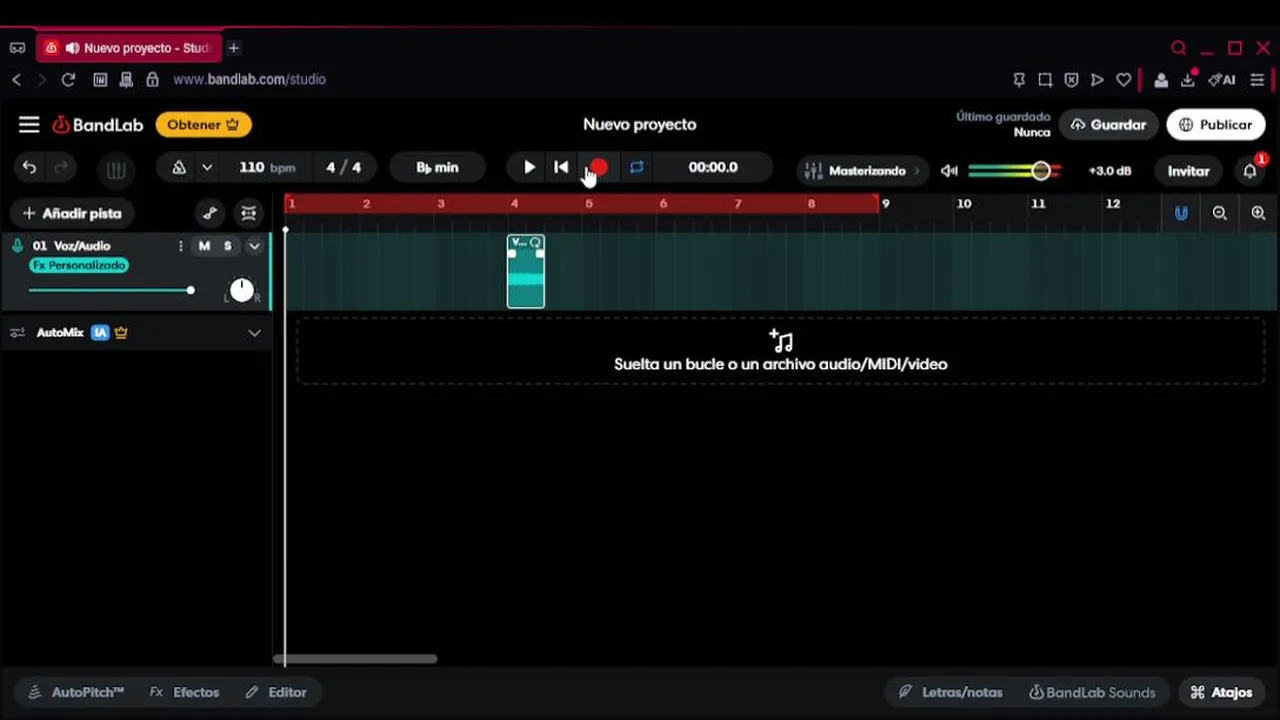Image resolution: width=1280 pixels, height=720 pixels.
Task: Click the horizontal timeline scrollbar
Action: pos(355,659)
